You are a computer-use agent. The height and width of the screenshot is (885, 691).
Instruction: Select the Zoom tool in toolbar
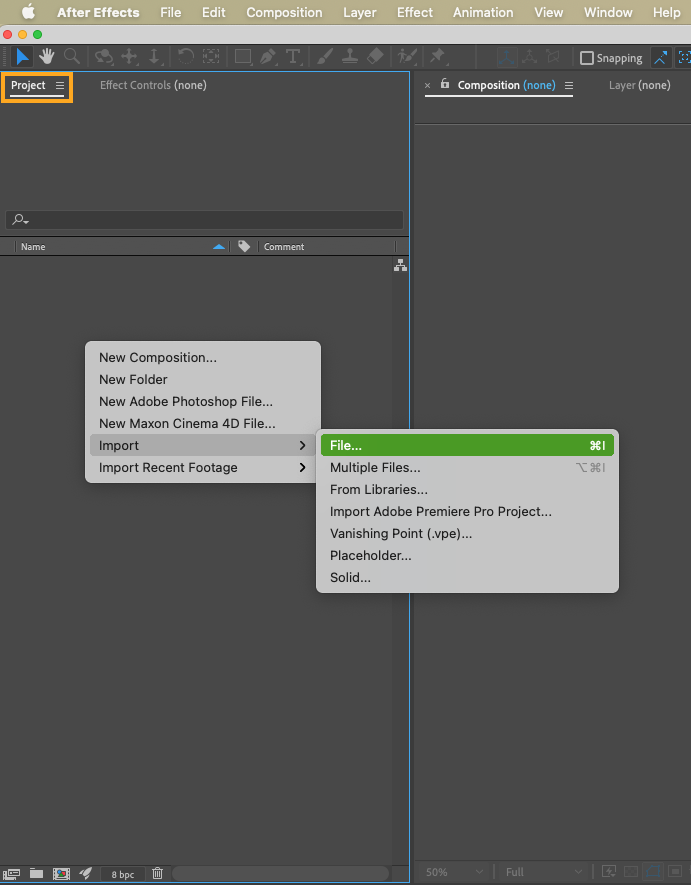point(71,56)
